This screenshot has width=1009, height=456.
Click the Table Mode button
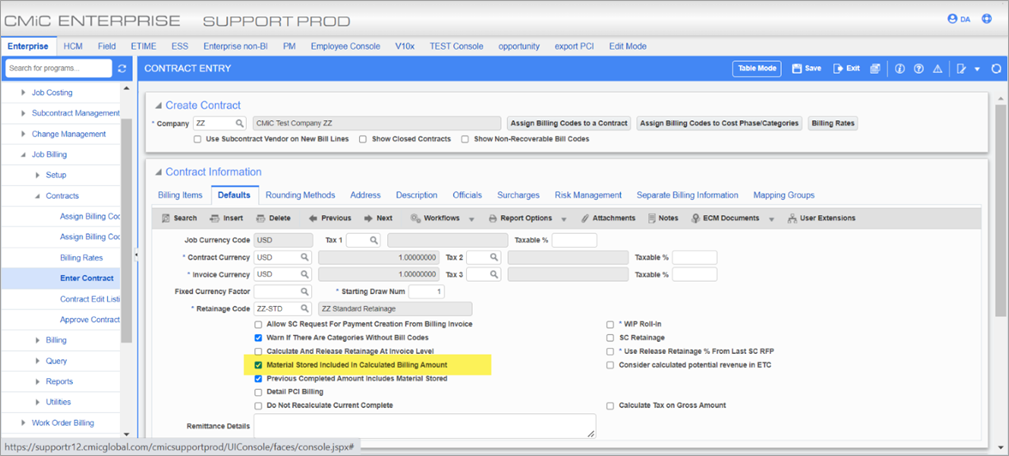[x=757, y=68]
